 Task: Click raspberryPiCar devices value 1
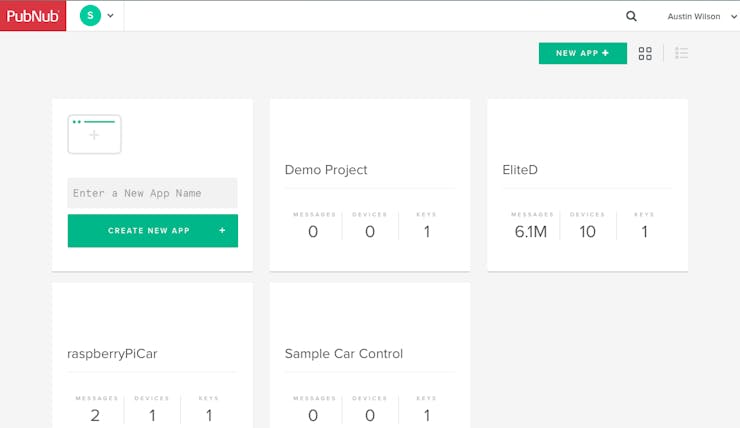(x=152, y=415)
